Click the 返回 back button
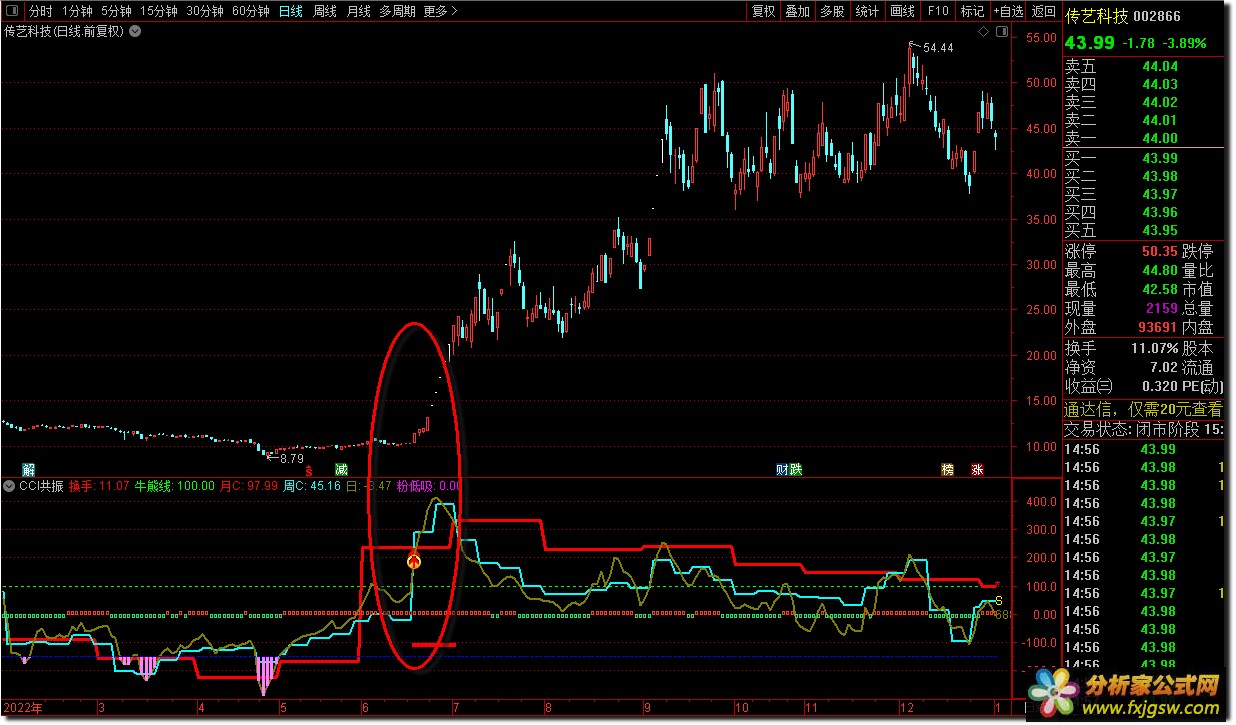The height and width of the screenshot is (725, 1236). point(1044,11)
